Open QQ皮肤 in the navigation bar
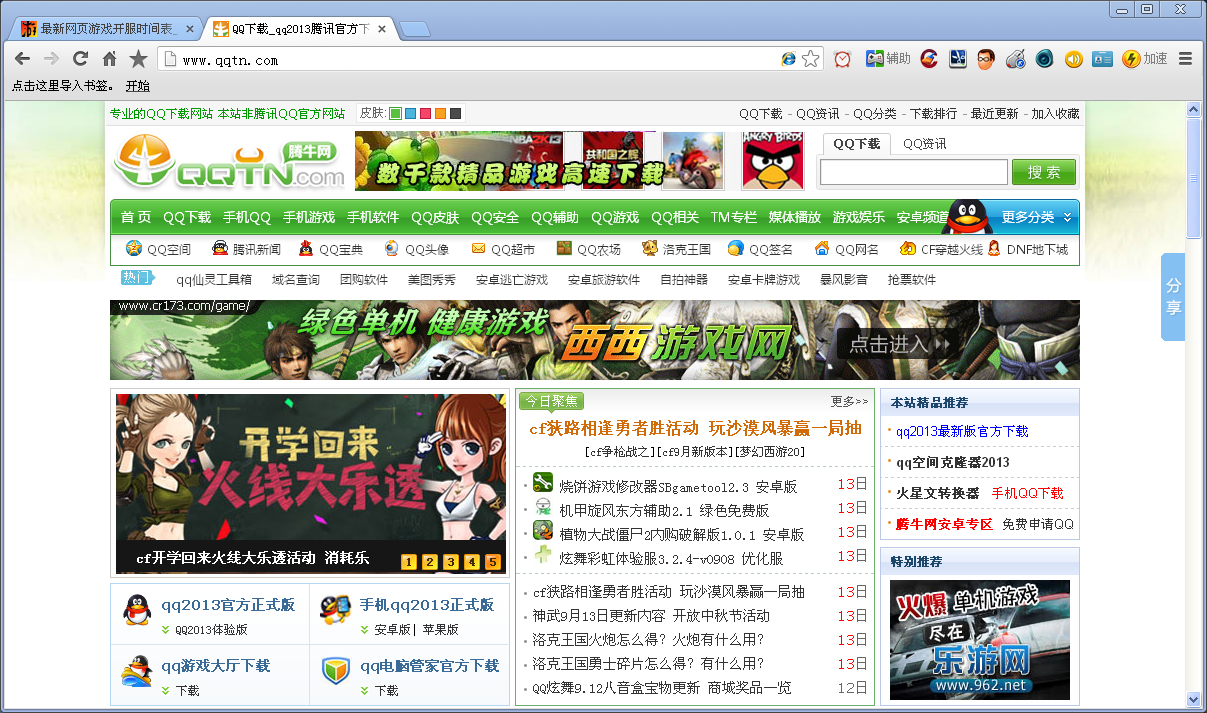 click(x=435, y=217)
